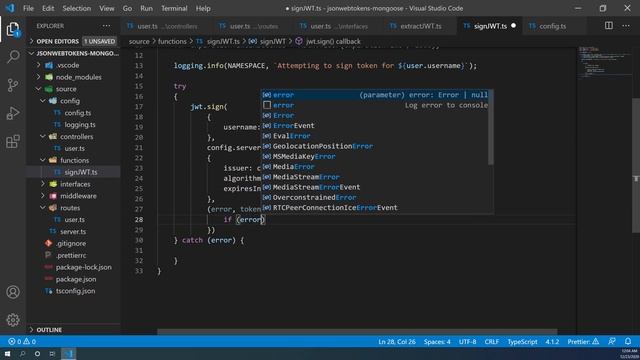Open notifications bell in status bar

point(628,341)
